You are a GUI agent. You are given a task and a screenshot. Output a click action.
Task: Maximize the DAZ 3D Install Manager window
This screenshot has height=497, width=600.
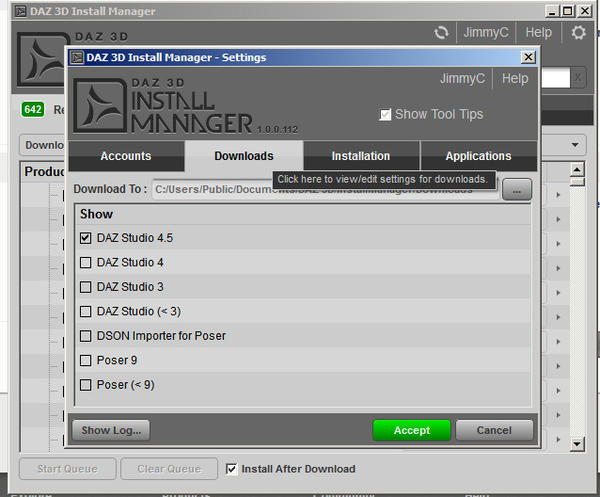click(x=568, y=11)
